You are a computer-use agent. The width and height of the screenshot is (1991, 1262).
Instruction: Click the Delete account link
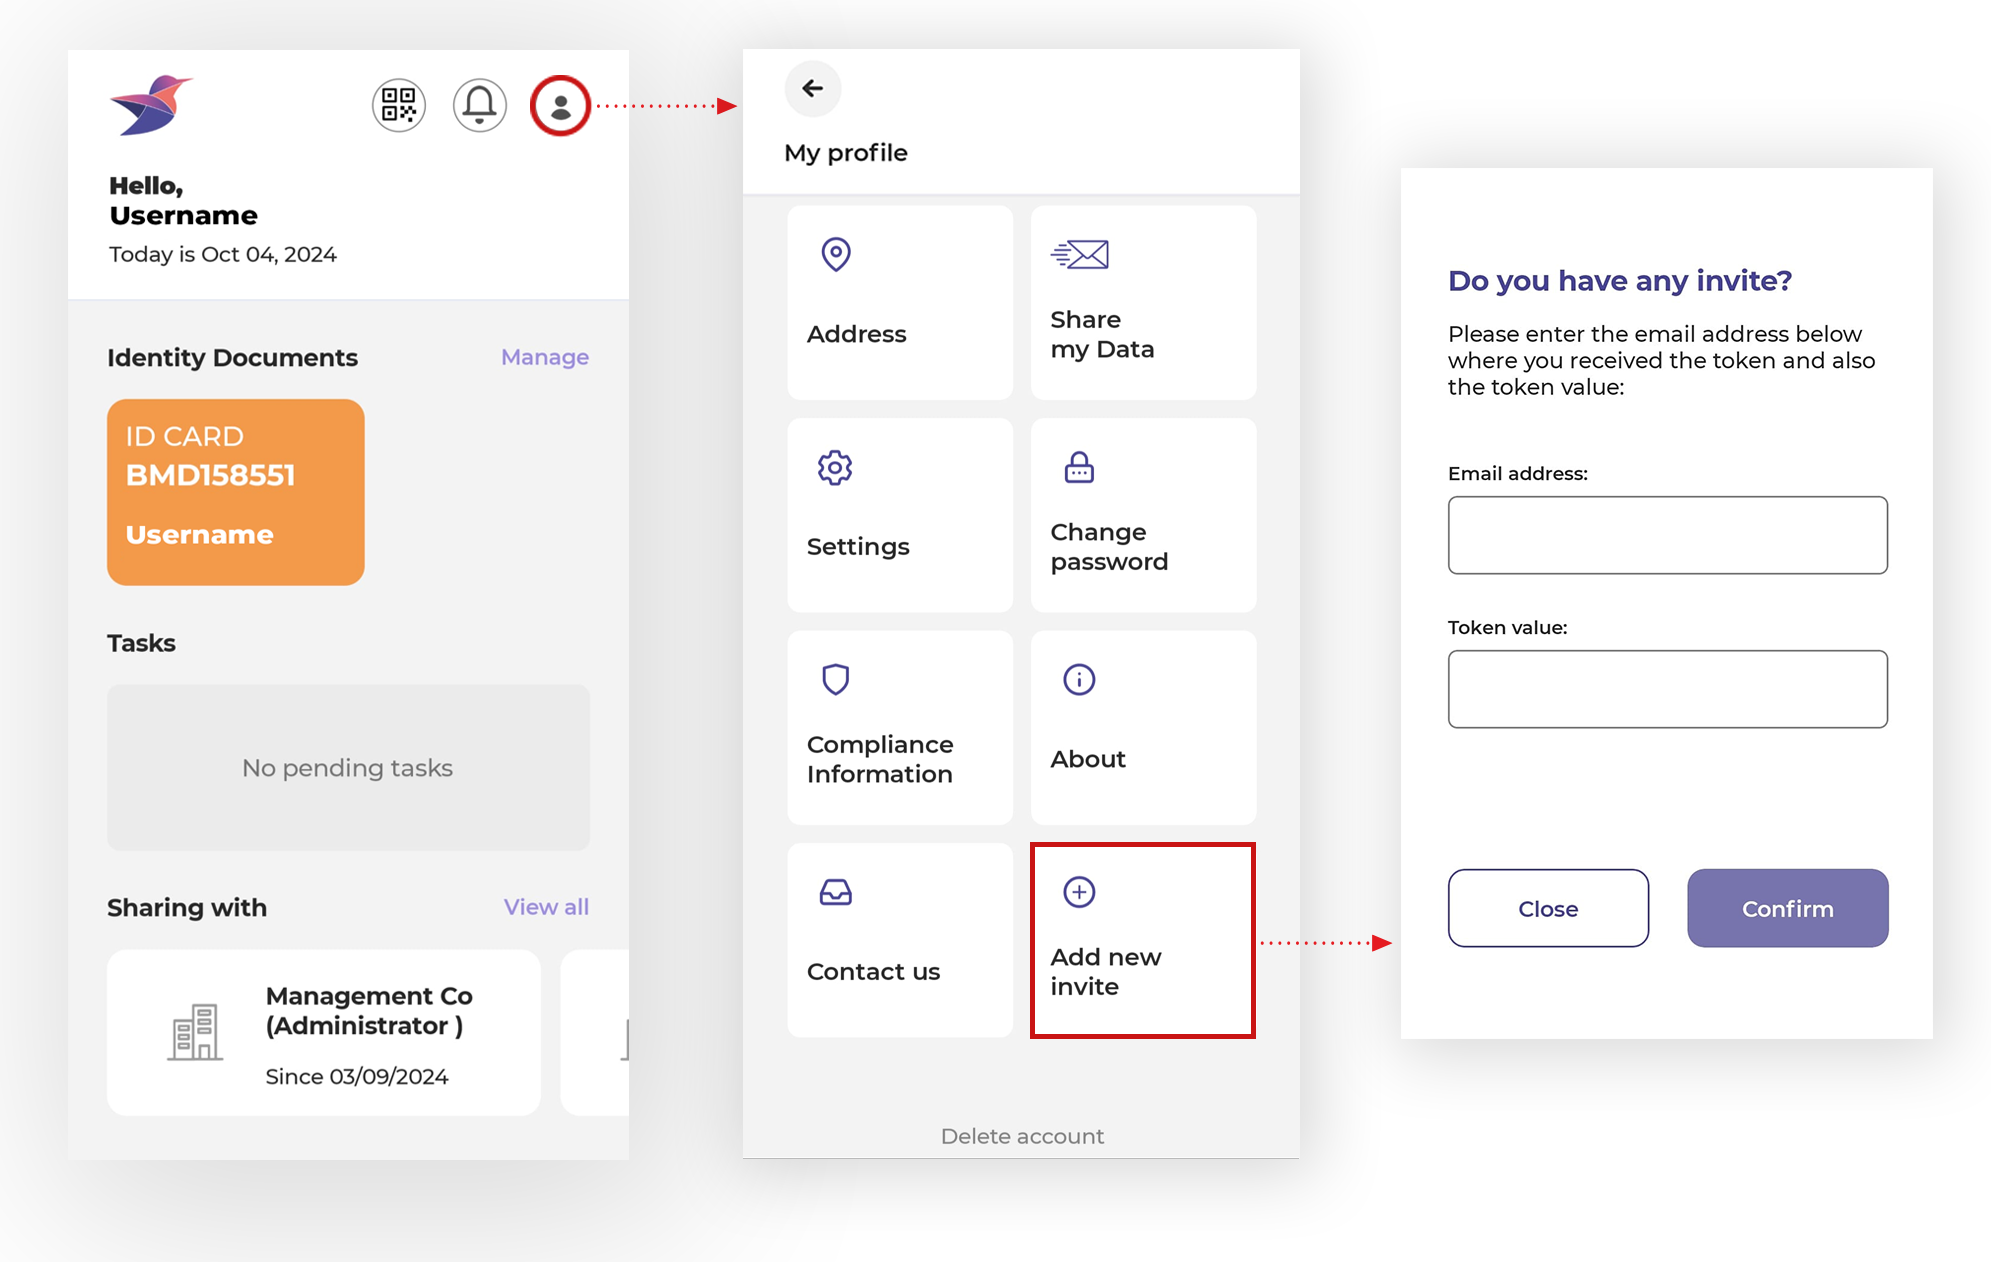tap(1022, 1136)
